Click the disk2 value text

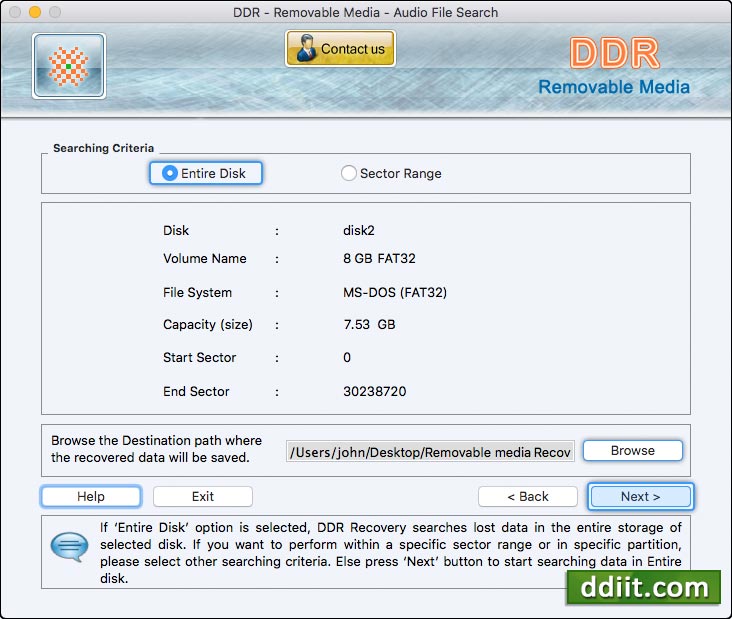point(359,231)
